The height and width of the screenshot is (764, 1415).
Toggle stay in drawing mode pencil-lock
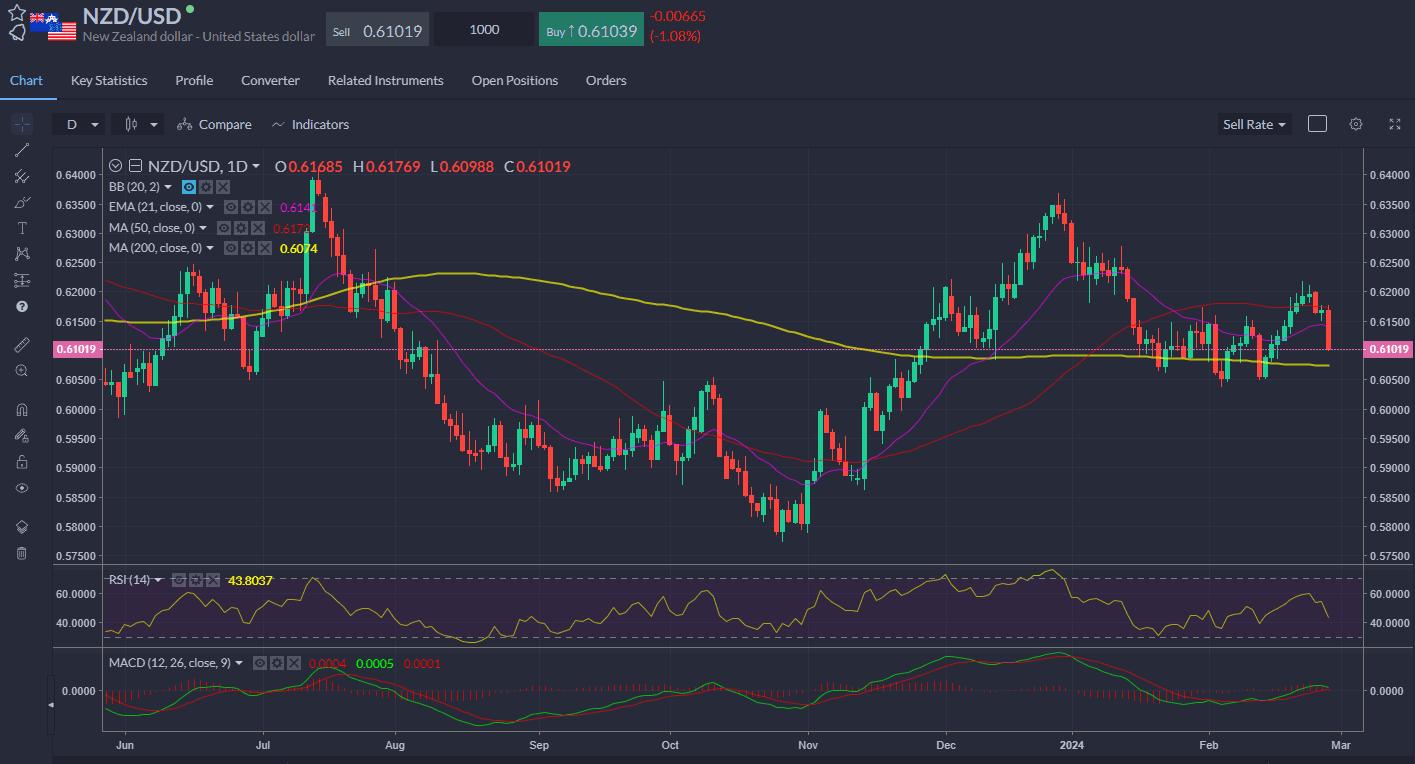(x=22, y=435)
